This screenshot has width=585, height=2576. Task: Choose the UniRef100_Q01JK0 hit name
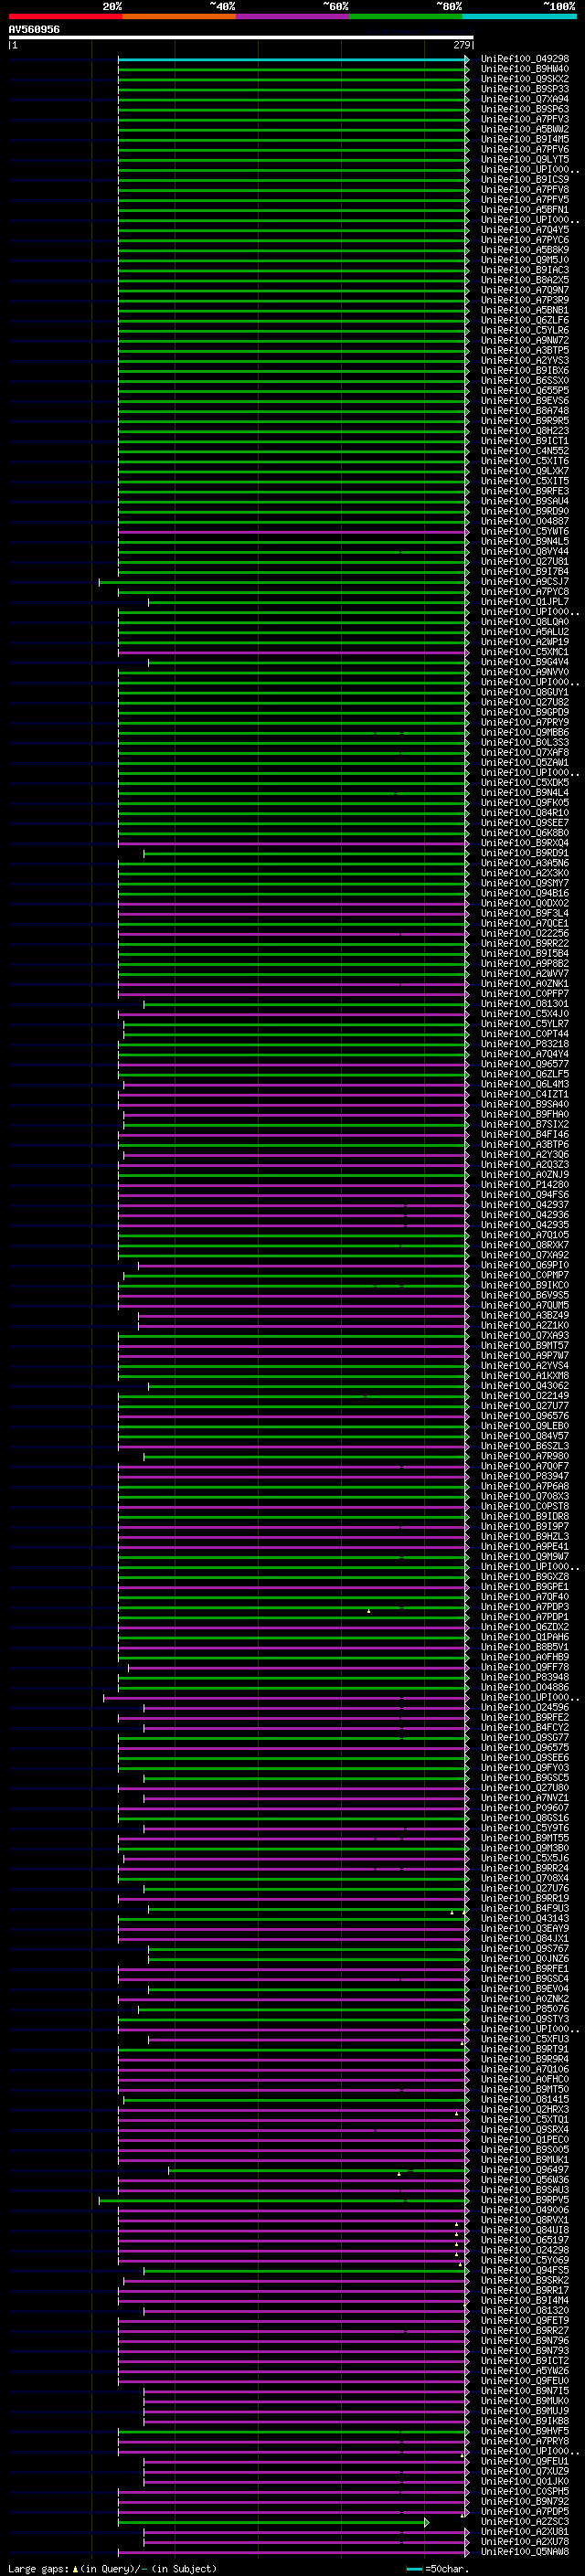(x=524, y=2482)
